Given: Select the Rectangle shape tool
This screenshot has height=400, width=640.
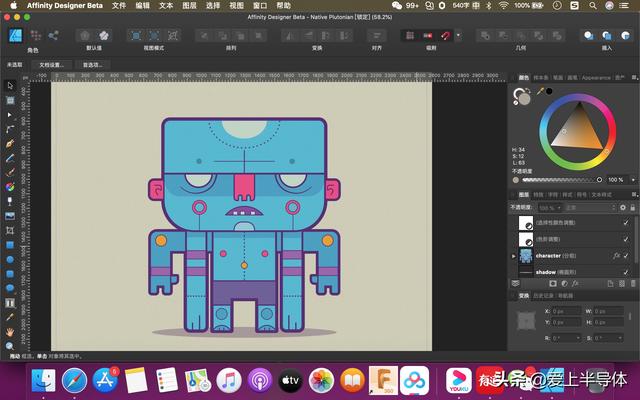Looking at the screenshot, I should [x=10, y=245].
